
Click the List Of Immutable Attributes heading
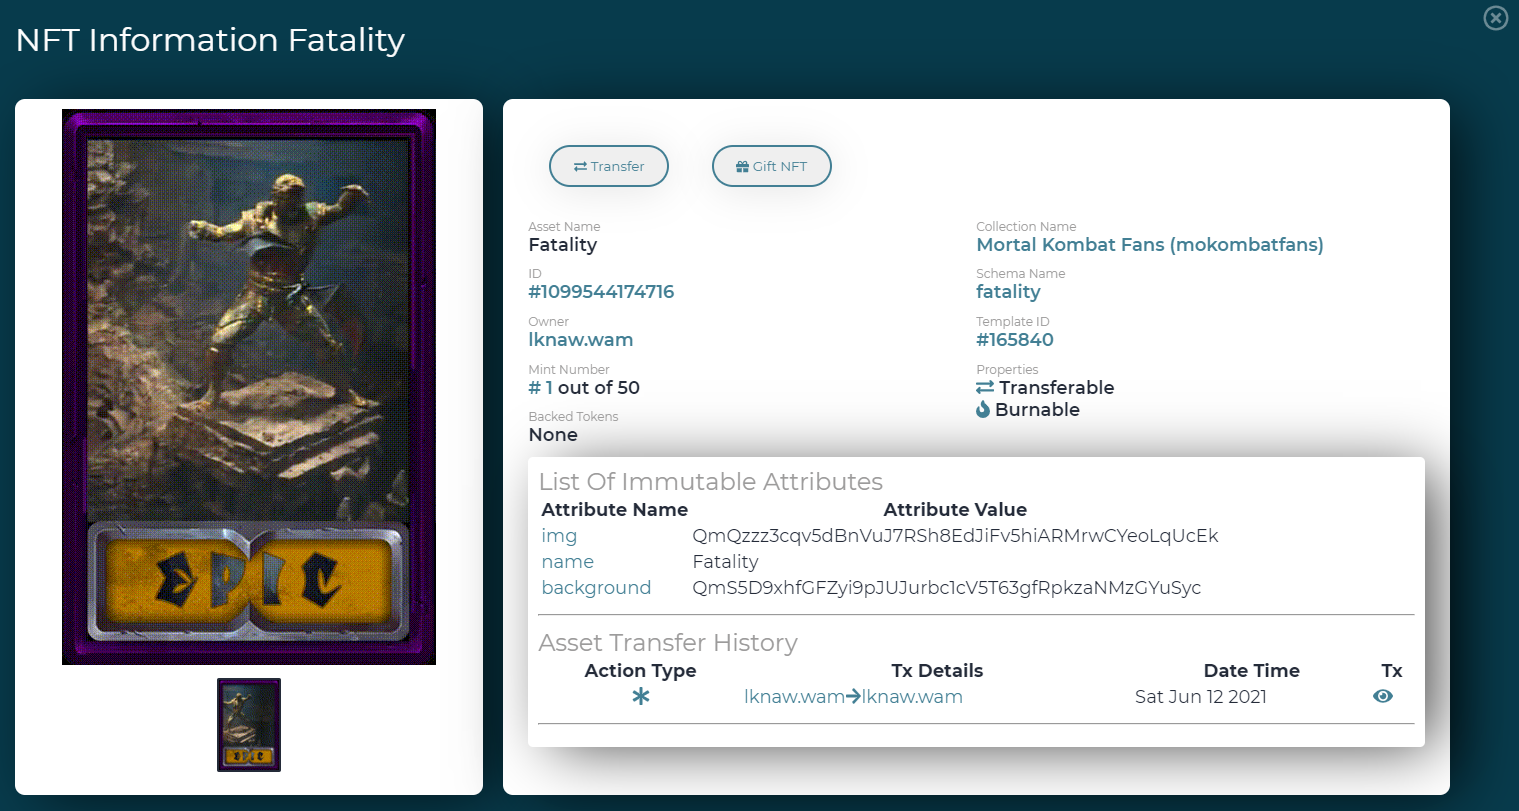coord(711,482)
